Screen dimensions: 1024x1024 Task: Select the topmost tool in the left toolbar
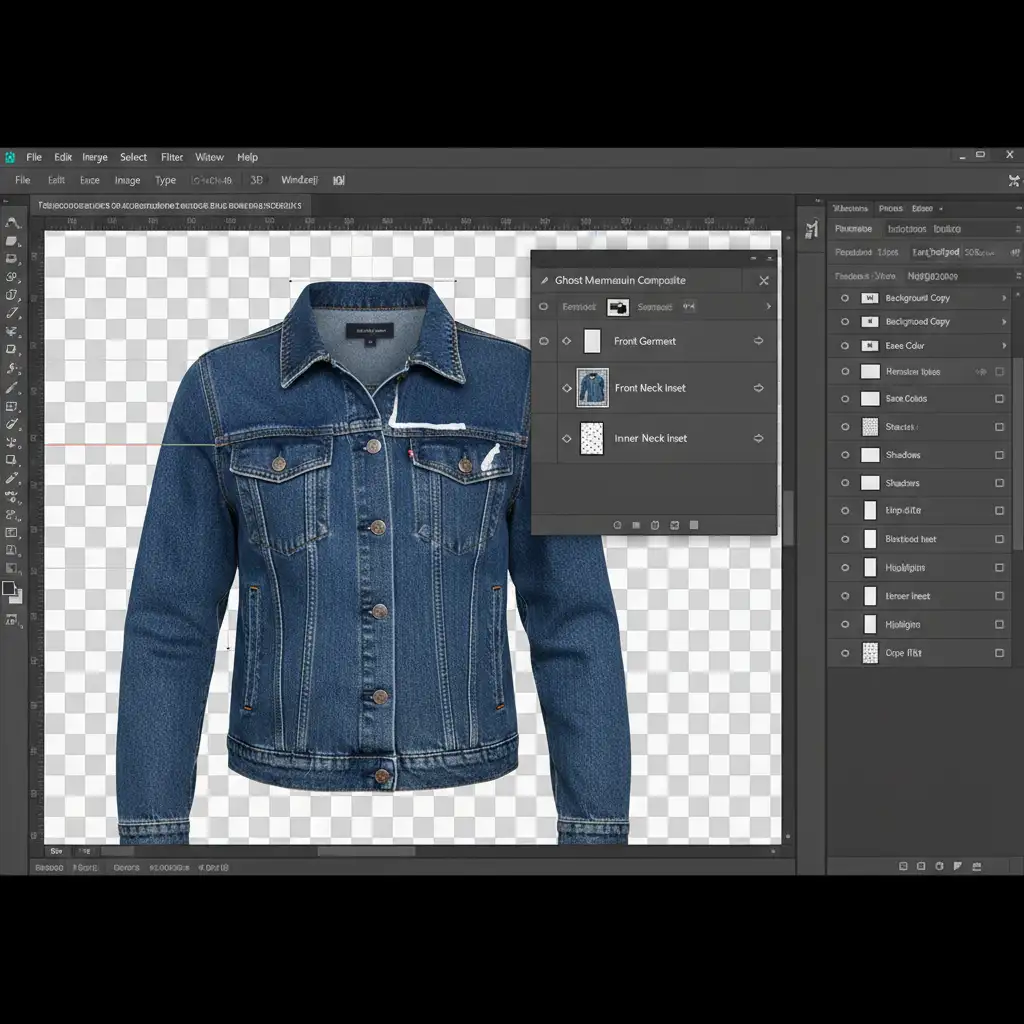point(12,223)
